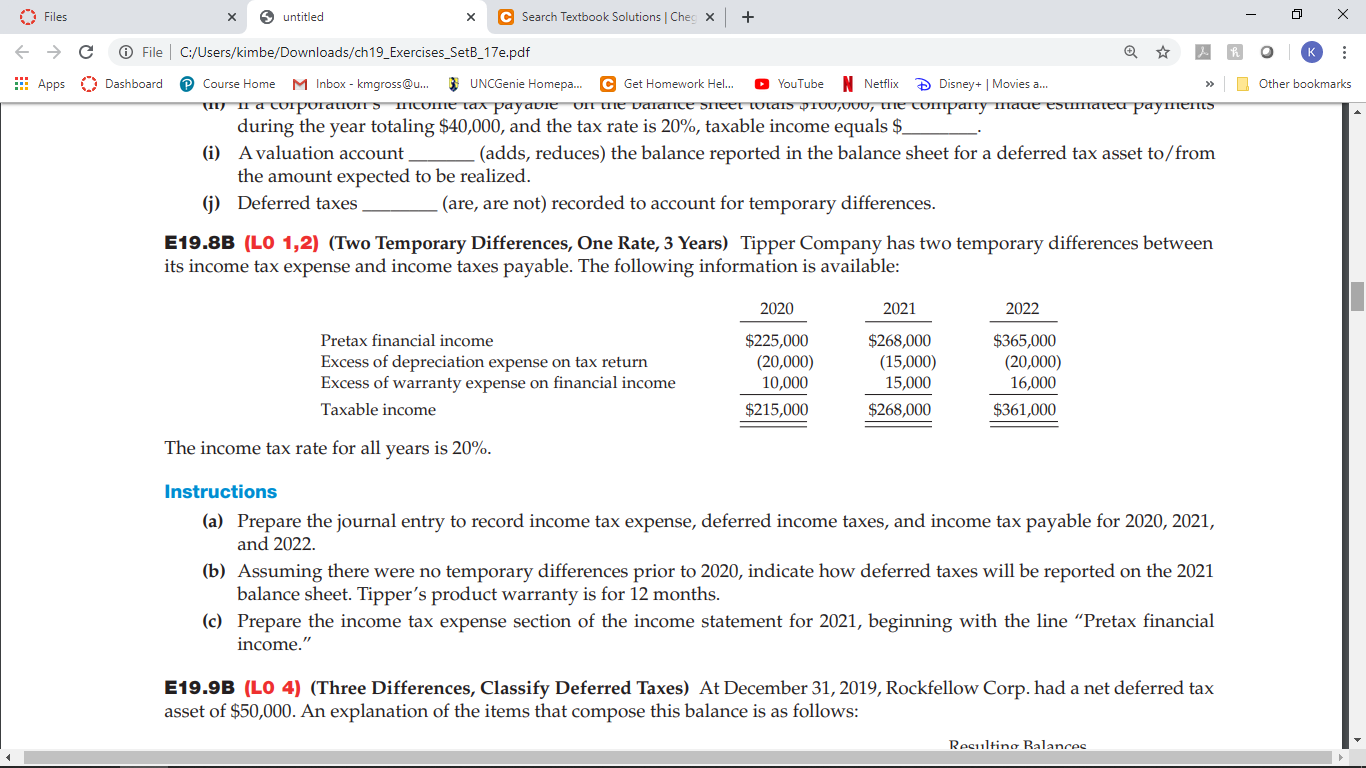Click the (LO 4) learning objective label

pyautogui.click(x=274, y=688)
